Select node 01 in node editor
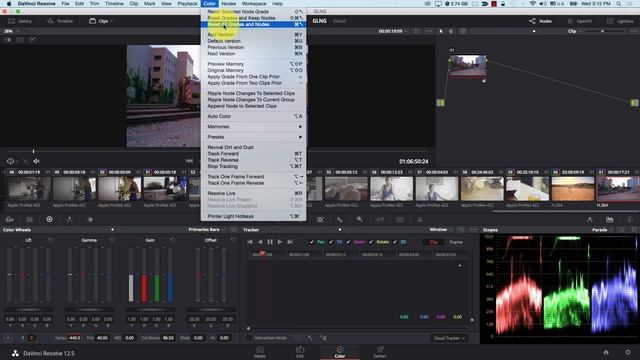Screen dimensions: 640x360 pos(468,66)
